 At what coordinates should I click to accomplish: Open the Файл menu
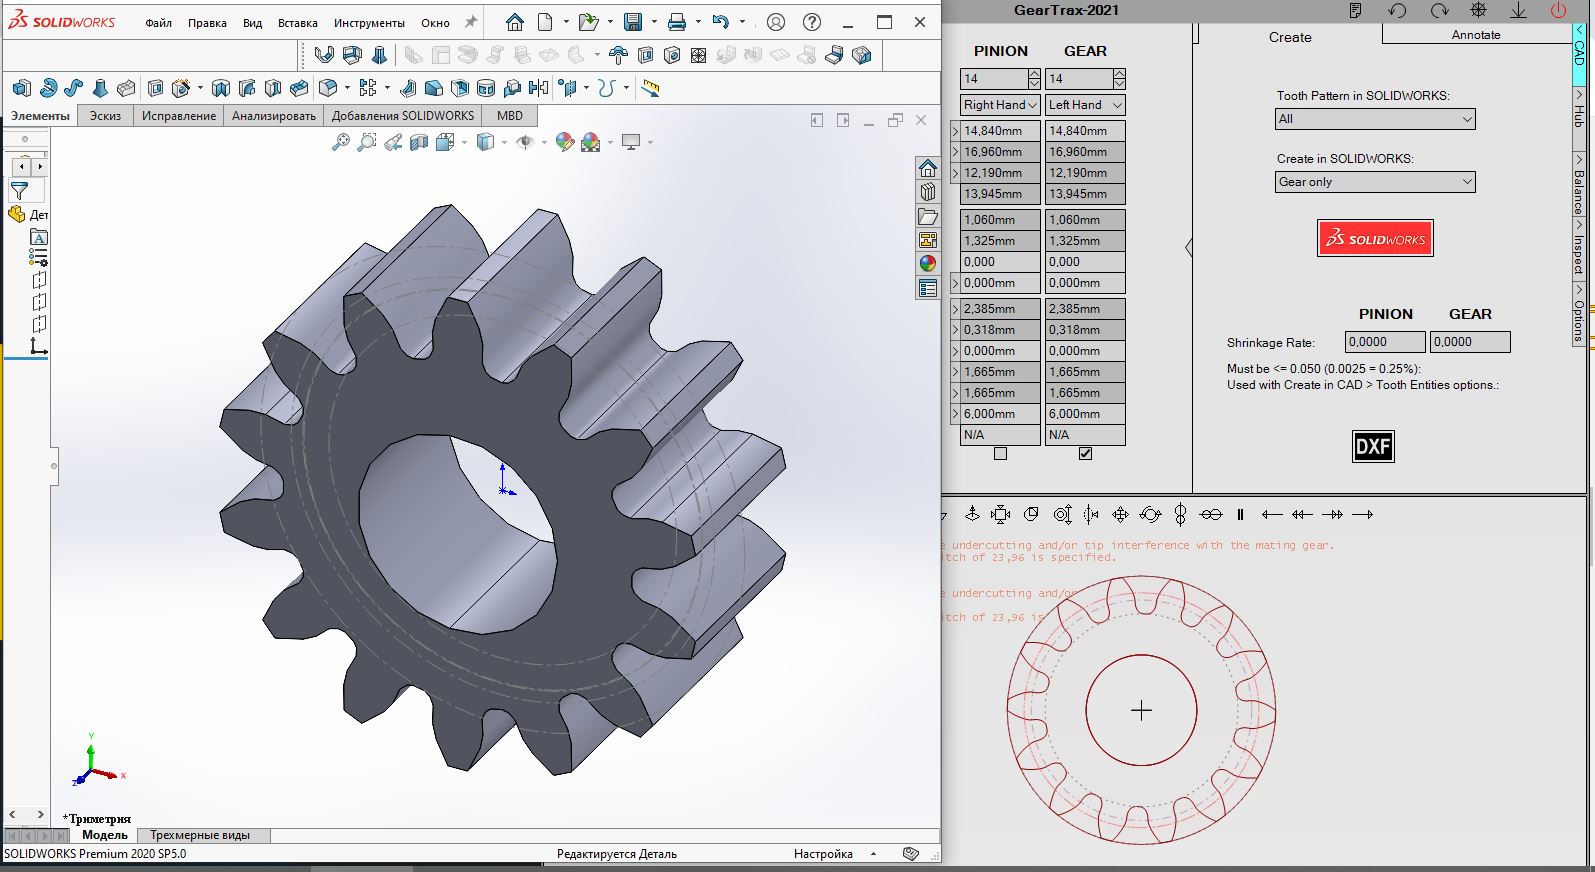click(x=158, y=23)
